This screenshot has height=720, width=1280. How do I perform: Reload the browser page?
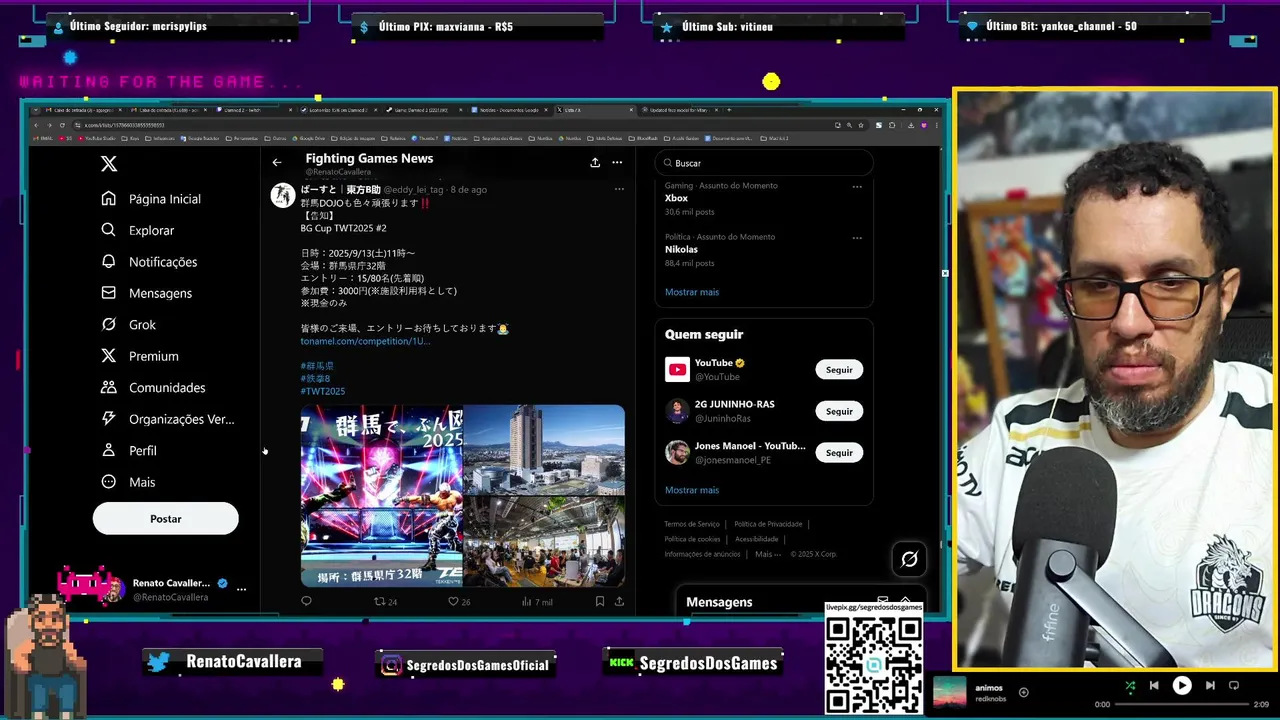[x=62, y=125]
